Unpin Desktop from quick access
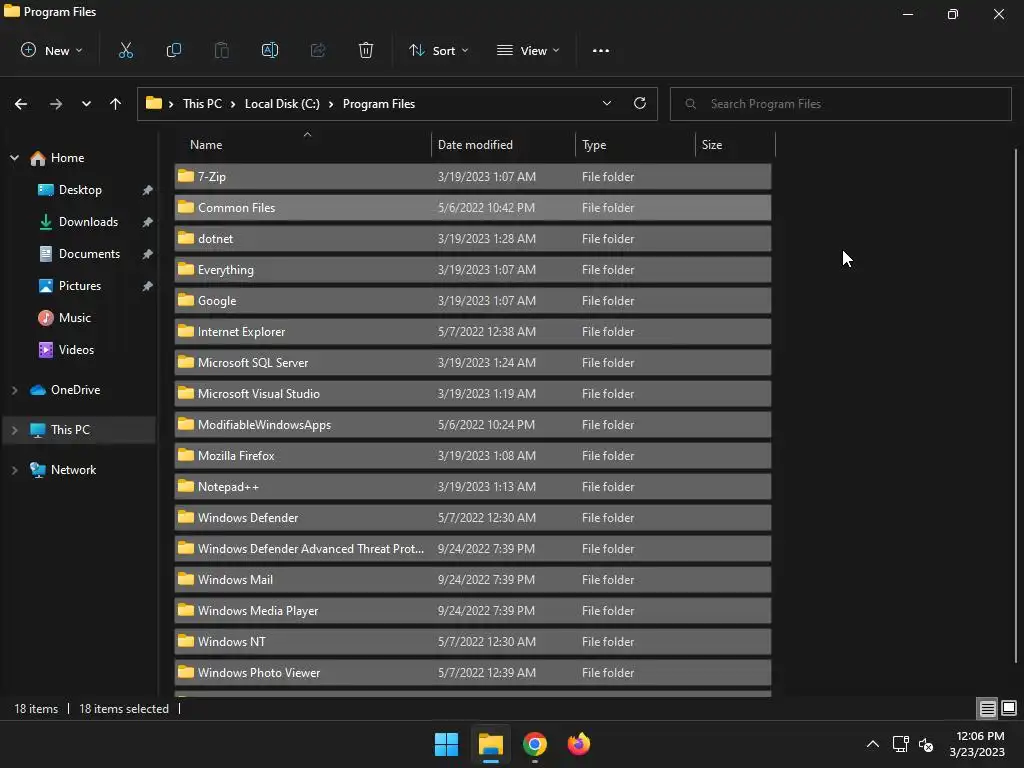This screenshot has width=1024, height=768. tap(148, 190)
